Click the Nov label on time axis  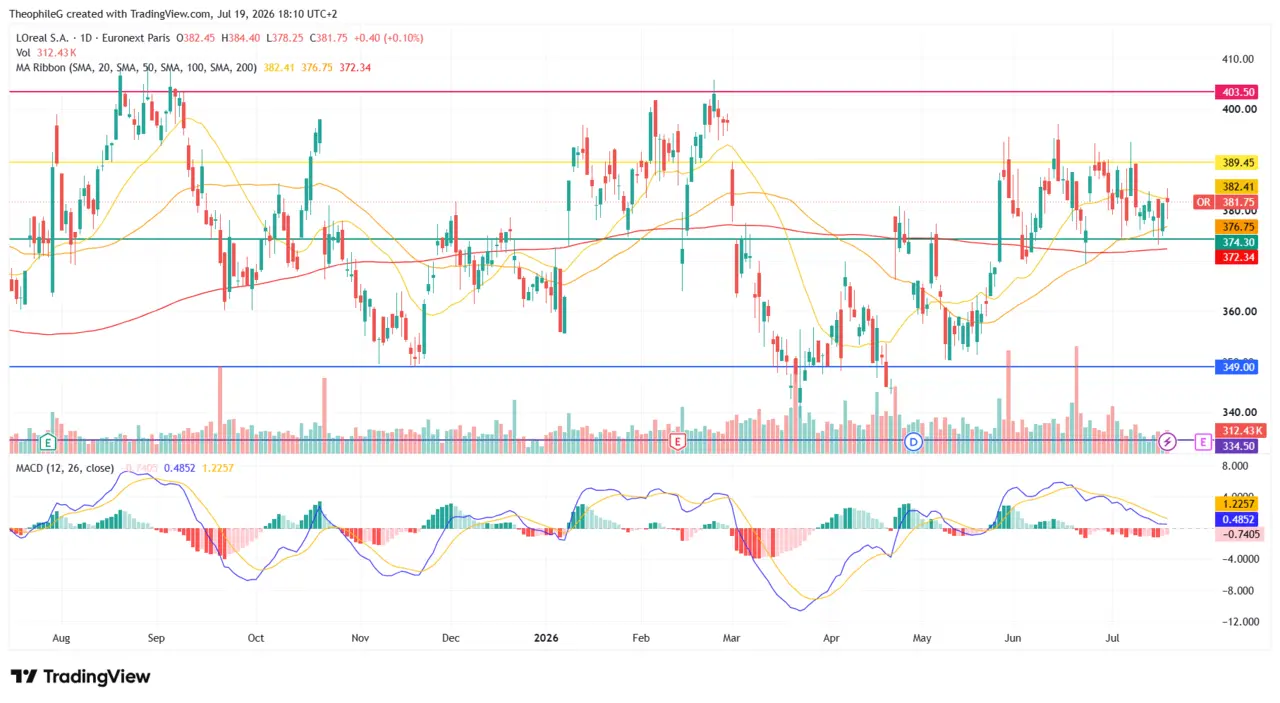pos(361,637)
